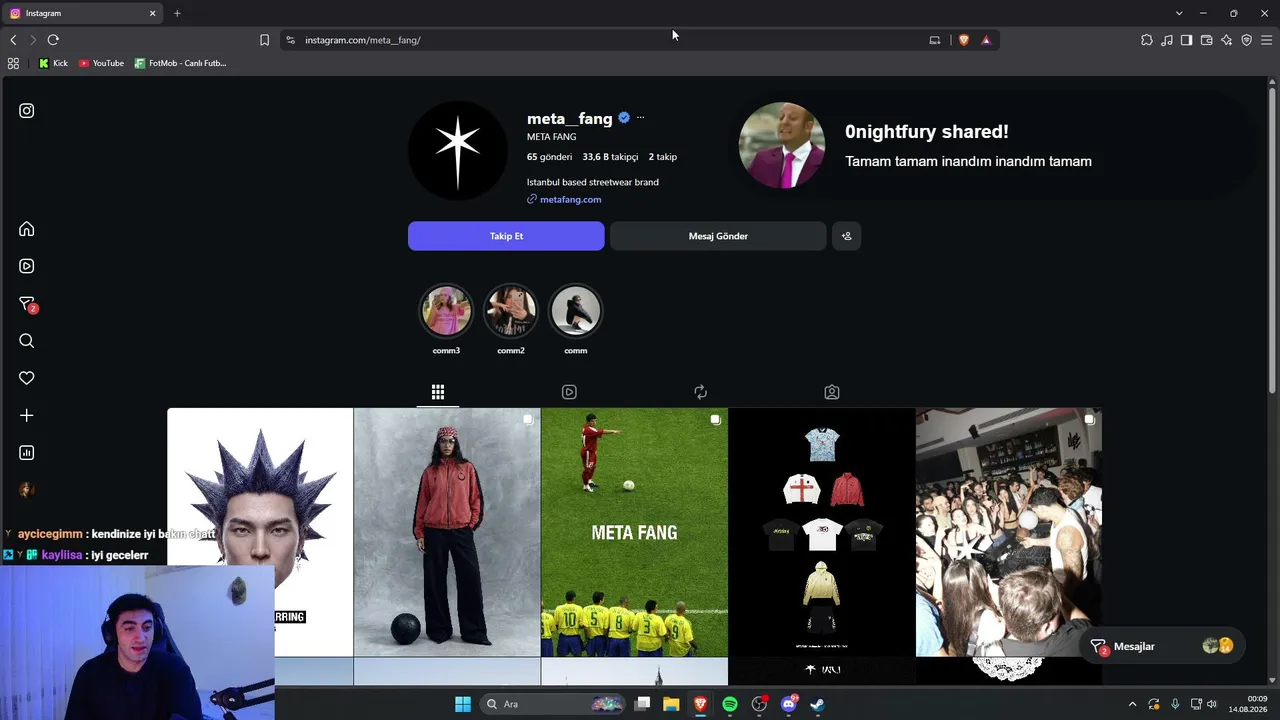
Task: Open Steam from the taskbar
Action: coord(817,704)
